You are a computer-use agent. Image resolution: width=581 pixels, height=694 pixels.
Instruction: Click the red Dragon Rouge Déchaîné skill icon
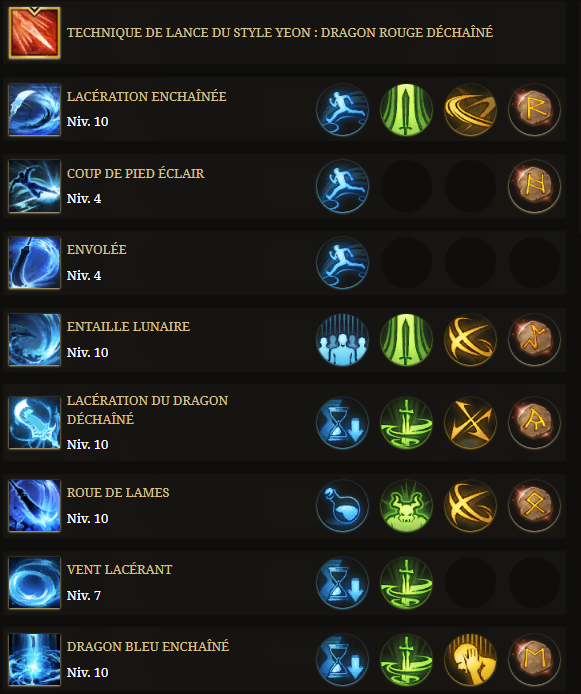point(35,33)
